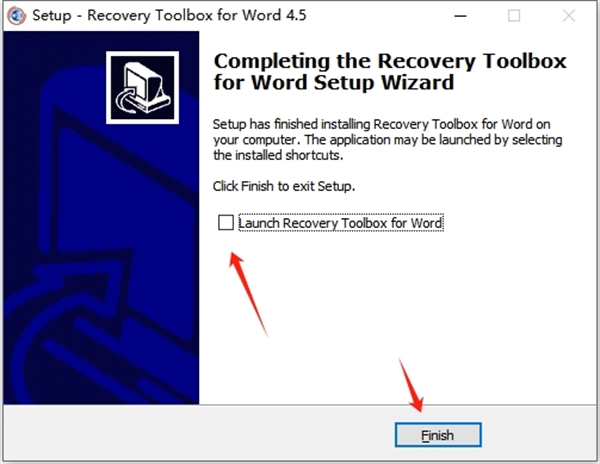Click the "Launch Recovery Toolbox for Word" label
This screenshot has height=464, width=600.
tap(341, 223)
